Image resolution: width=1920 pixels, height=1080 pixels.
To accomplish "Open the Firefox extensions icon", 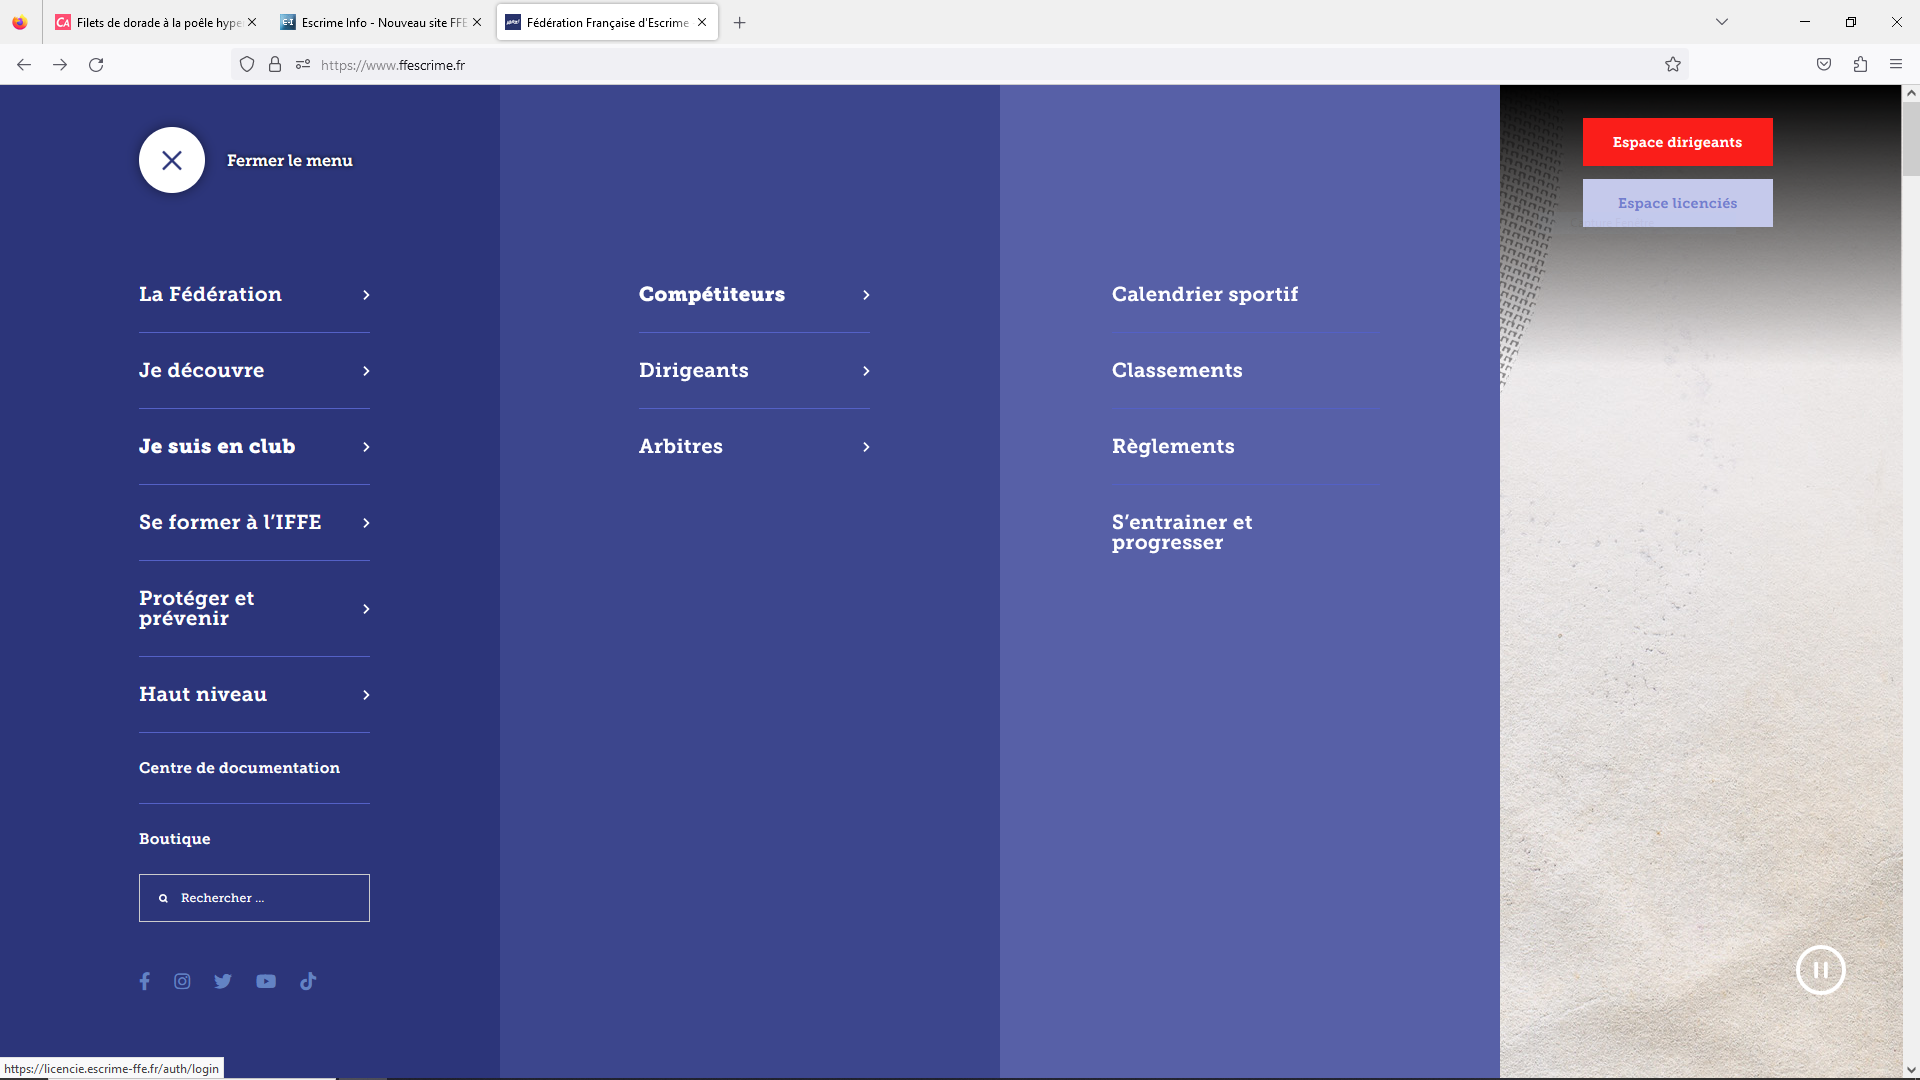I will pos(1860,65).
